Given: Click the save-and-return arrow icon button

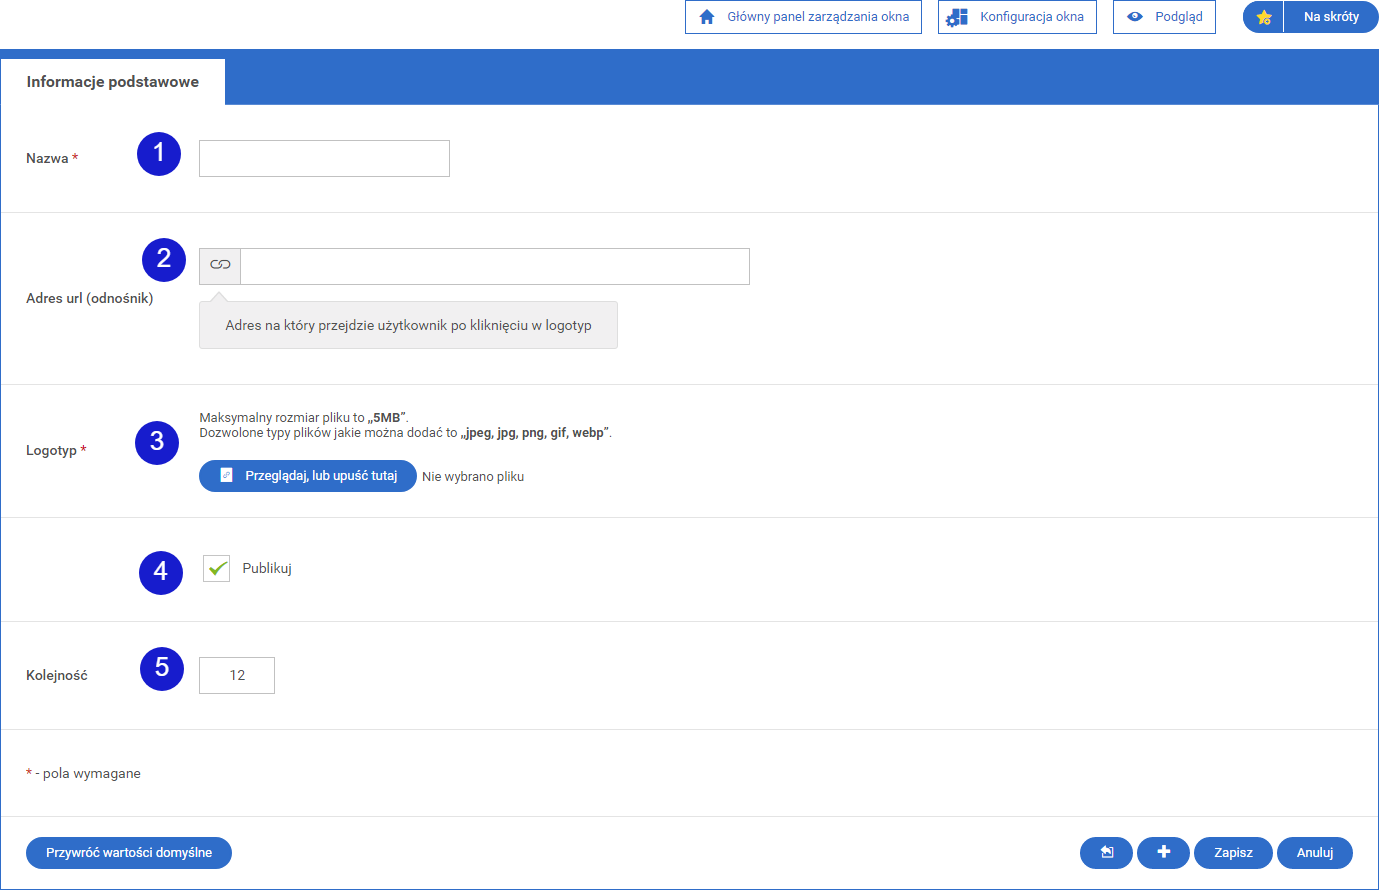Looking at the screenshot, I should 1106,853.
